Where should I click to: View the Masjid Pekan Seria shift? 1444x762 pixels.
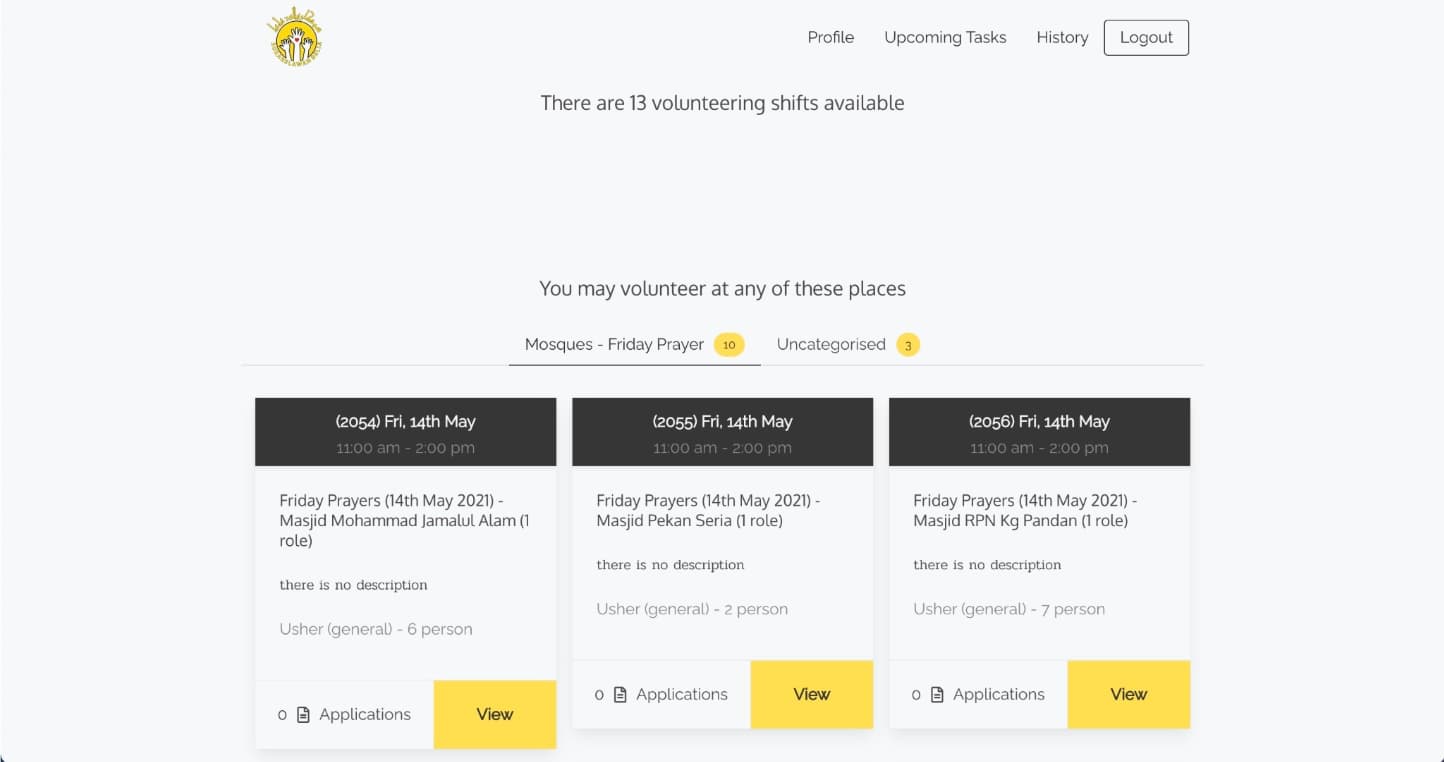click(811, 695)
